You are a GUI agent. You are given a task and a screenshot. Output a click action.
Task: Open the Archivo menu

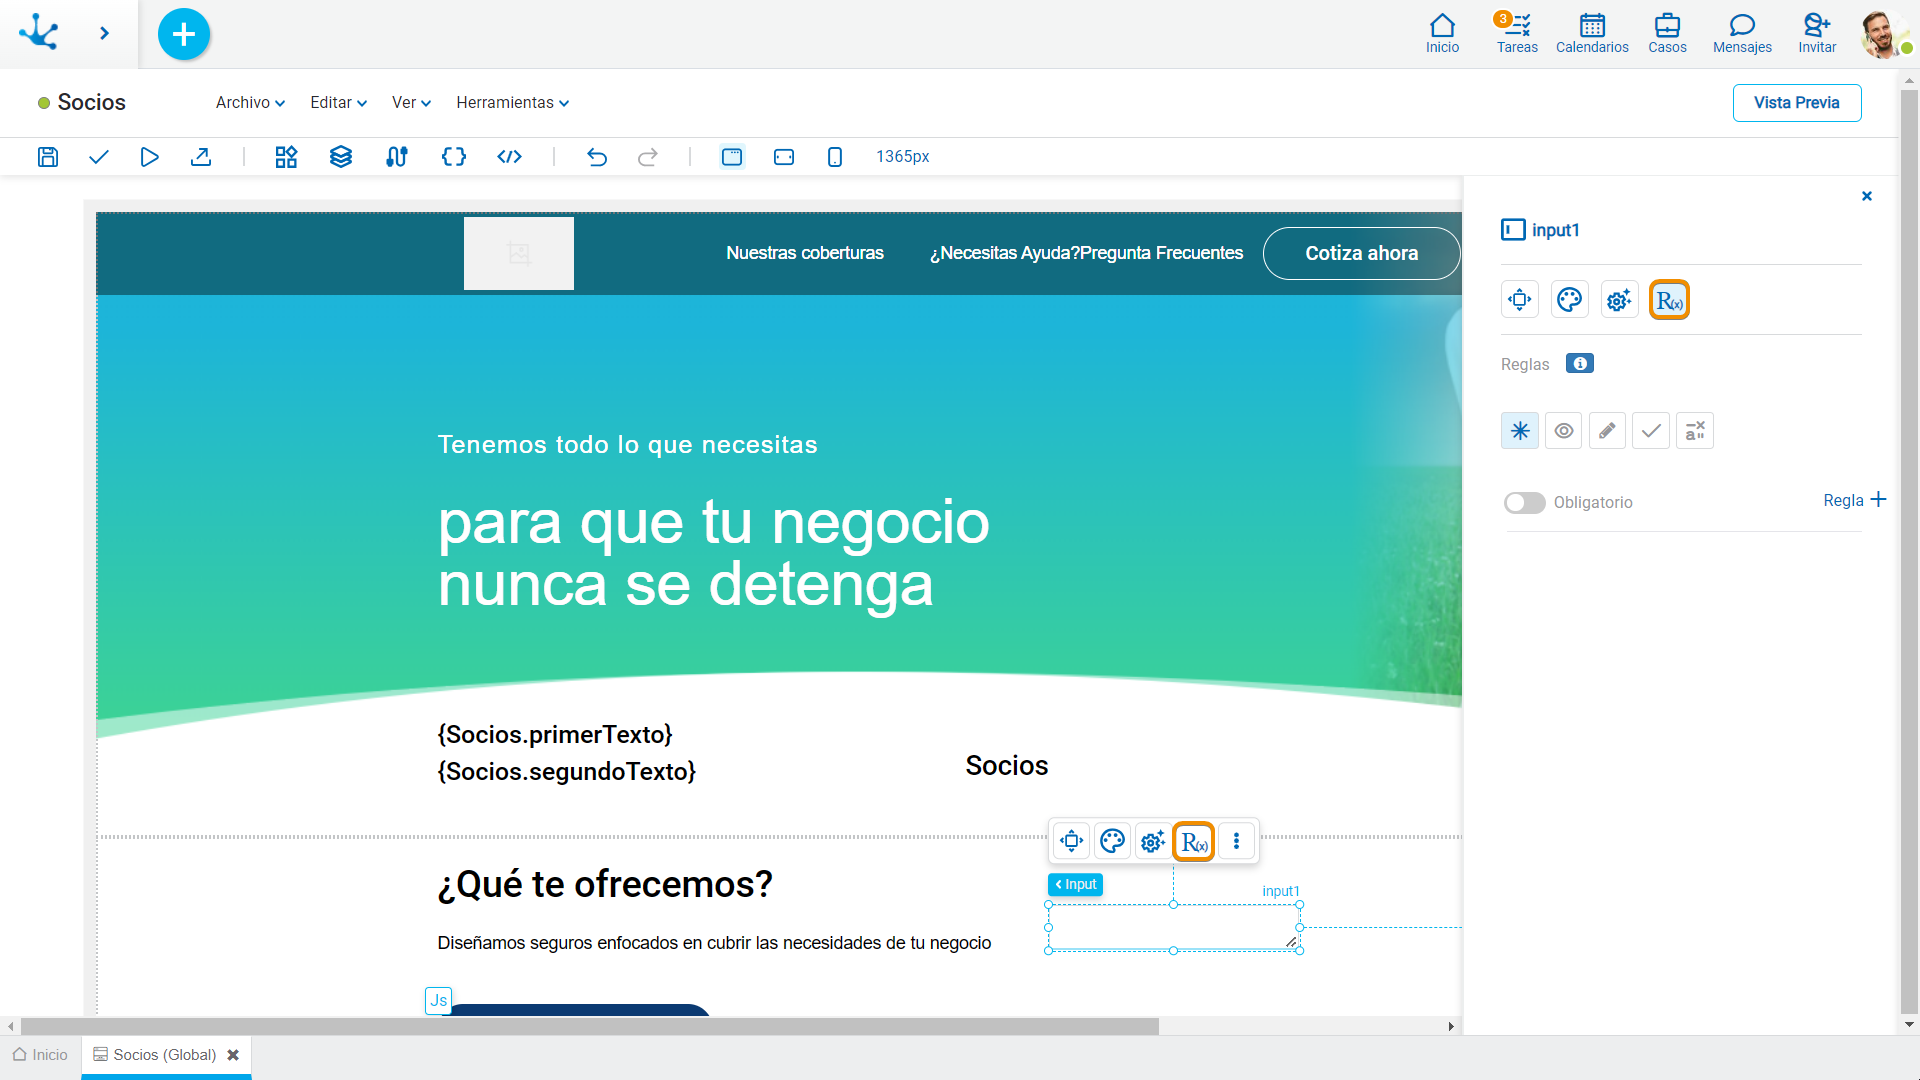(x=250, y=103)
